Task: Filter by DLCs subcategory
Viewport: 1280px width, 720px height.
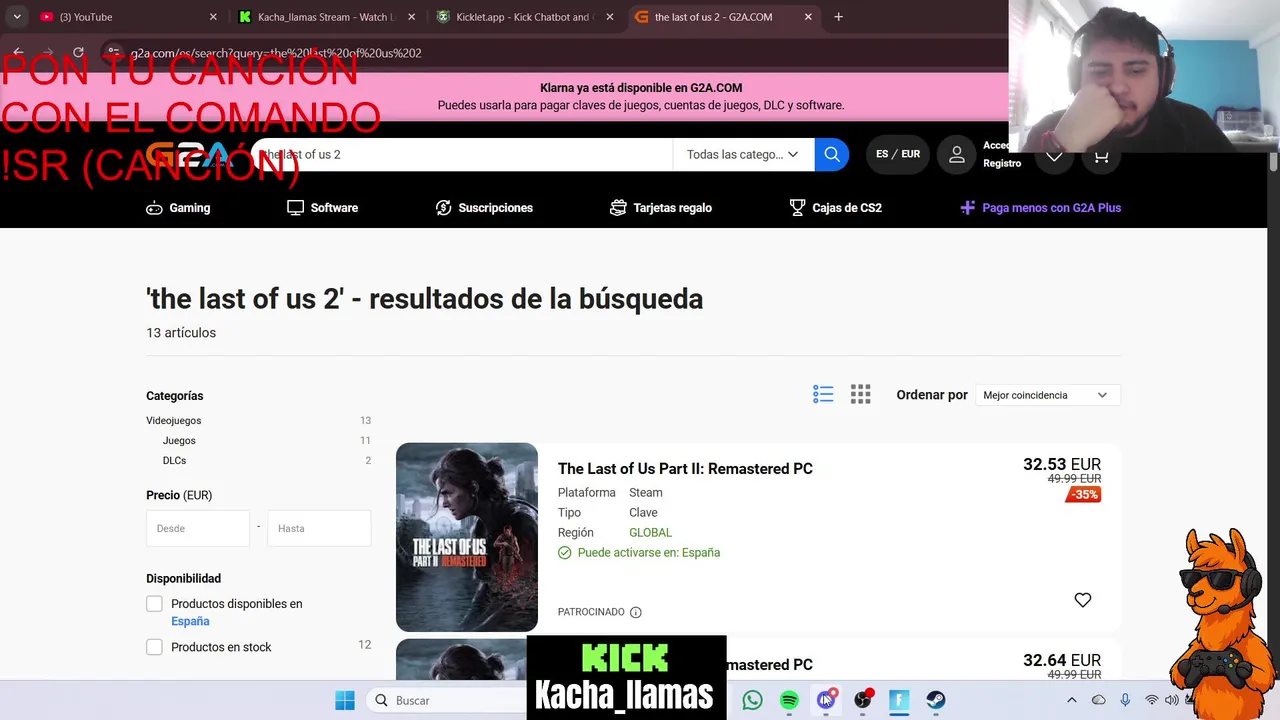Action: 174,461
